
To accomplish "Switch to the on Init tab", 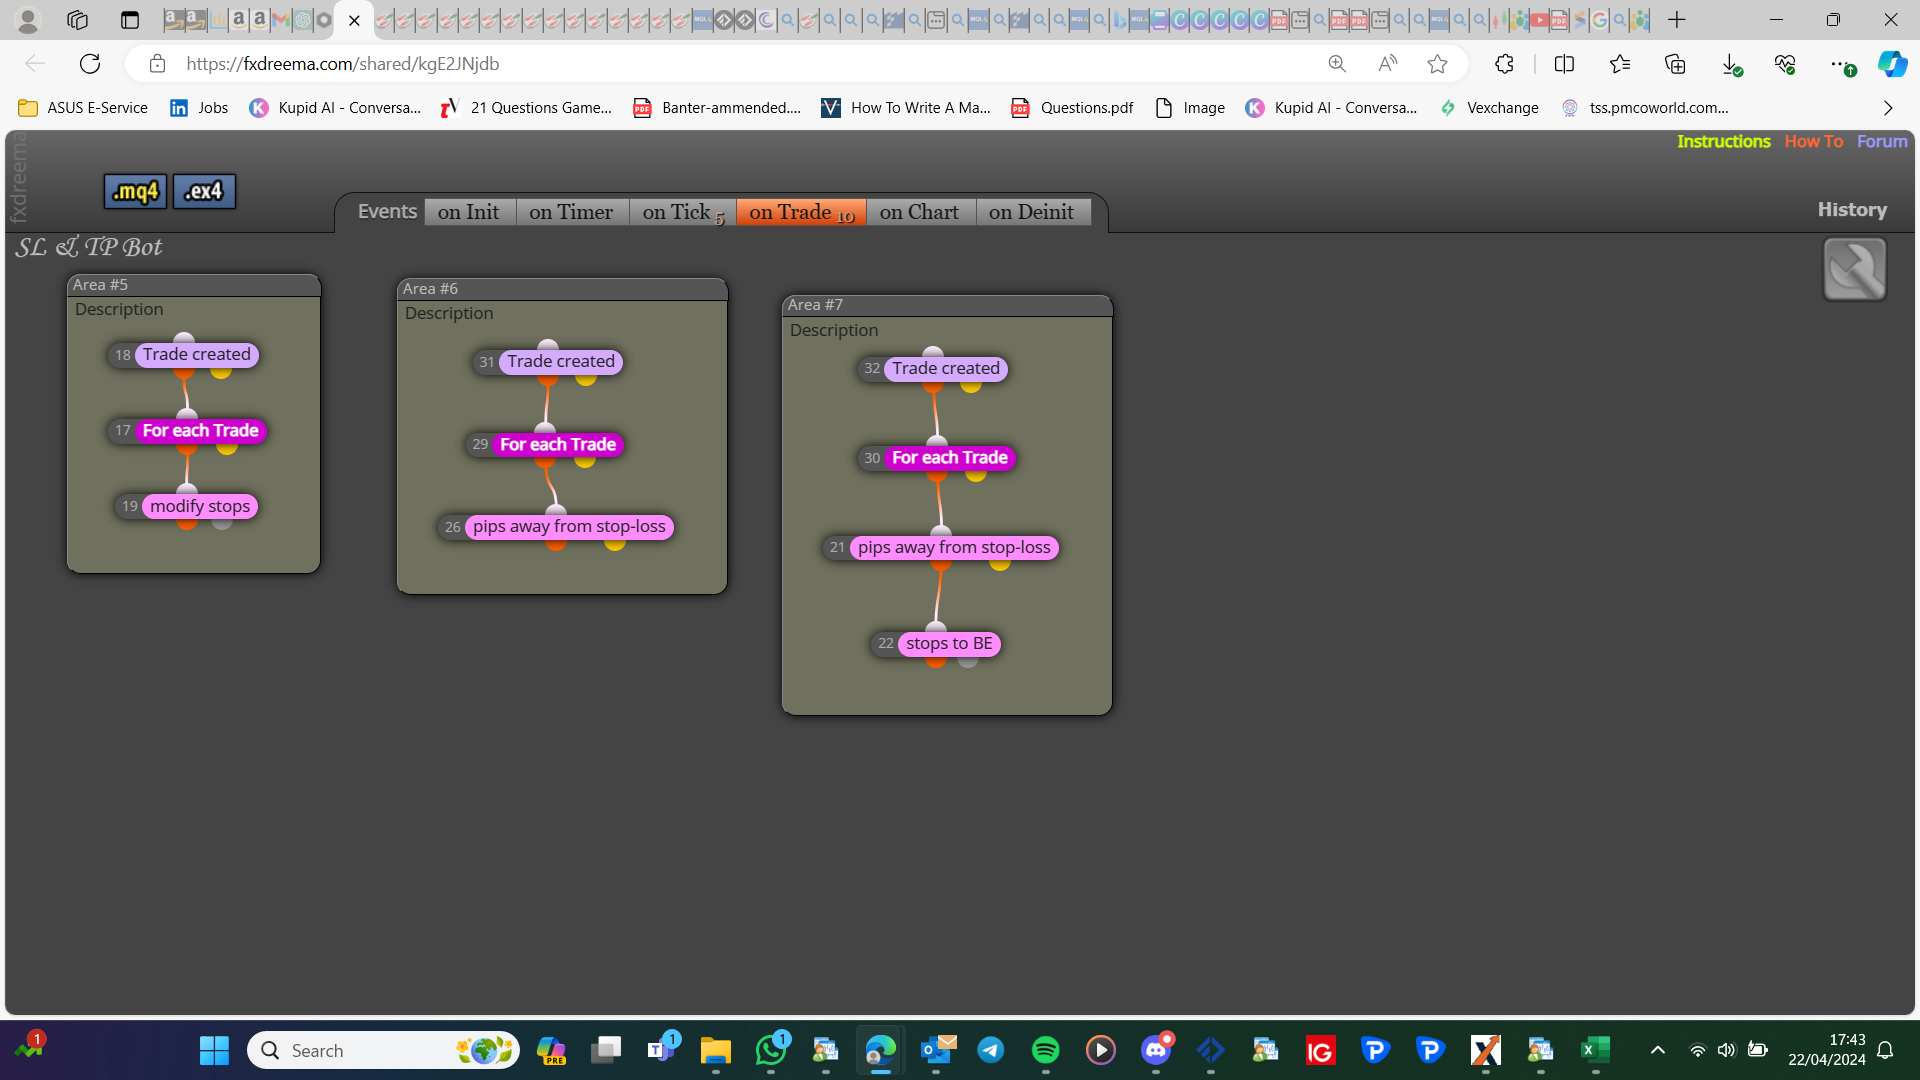I will (469, 212).
